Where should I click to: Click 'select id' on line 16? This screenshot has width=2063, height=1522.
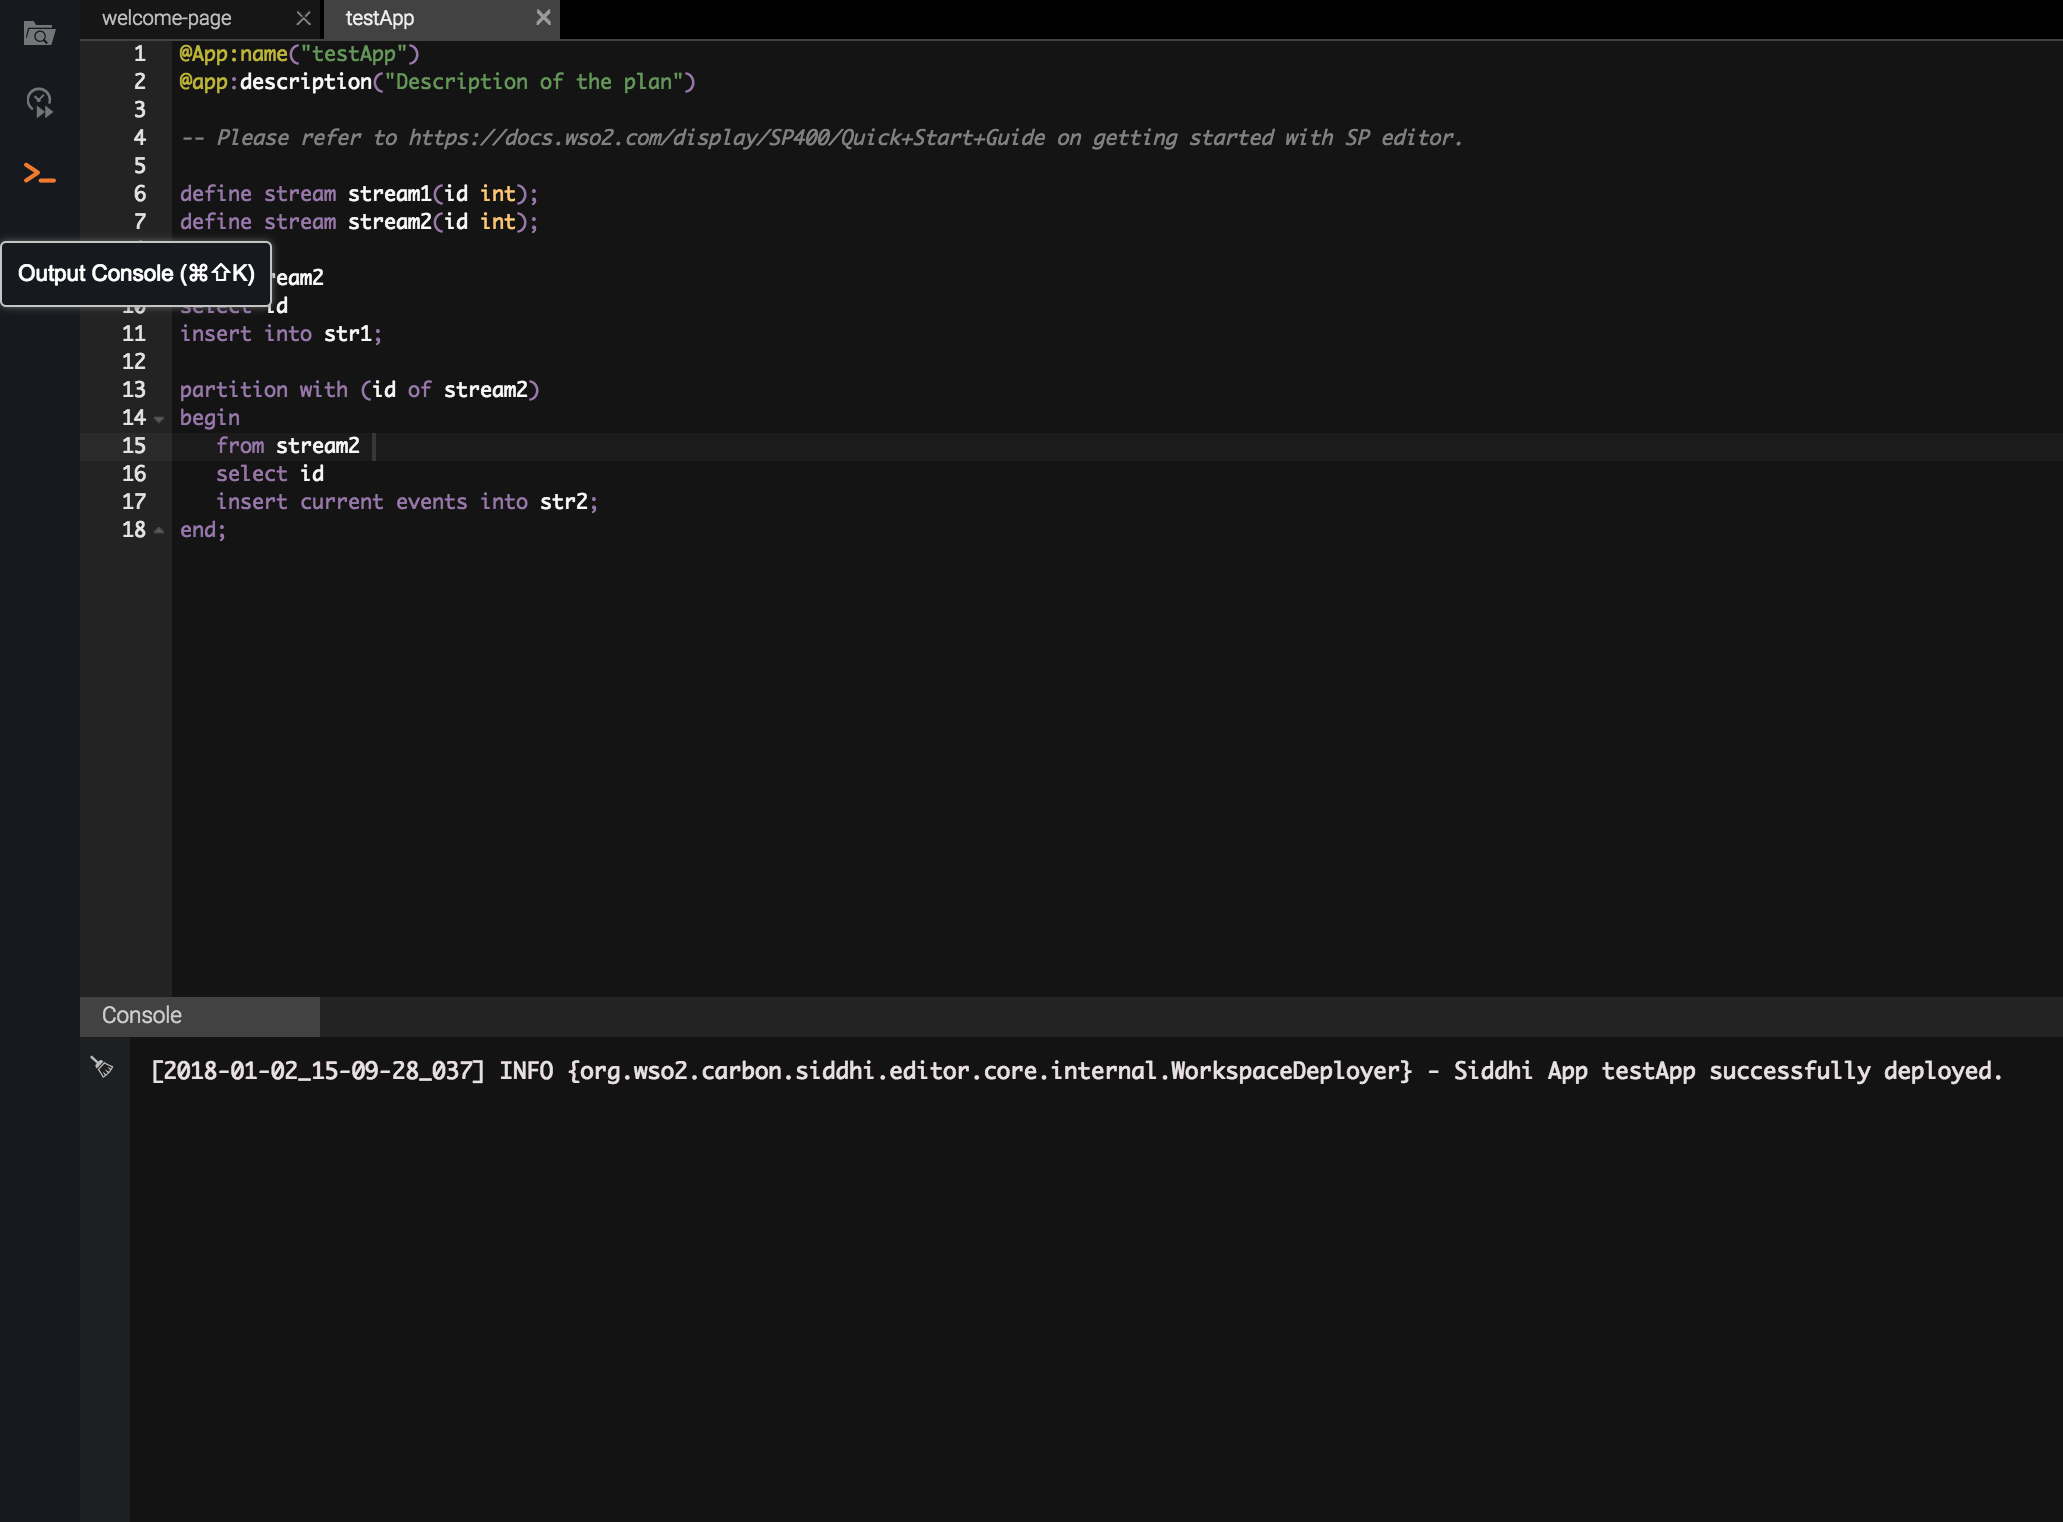[270, 474]
